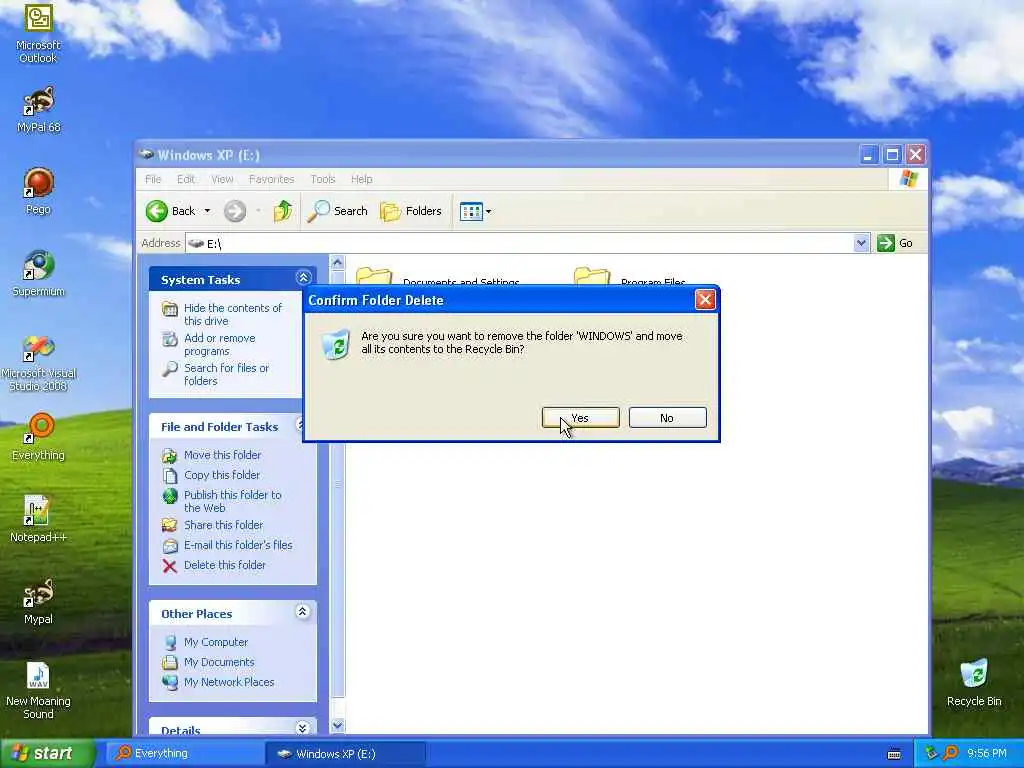
Task: Toggle the Folders pane button
Action: coord(411,211)
